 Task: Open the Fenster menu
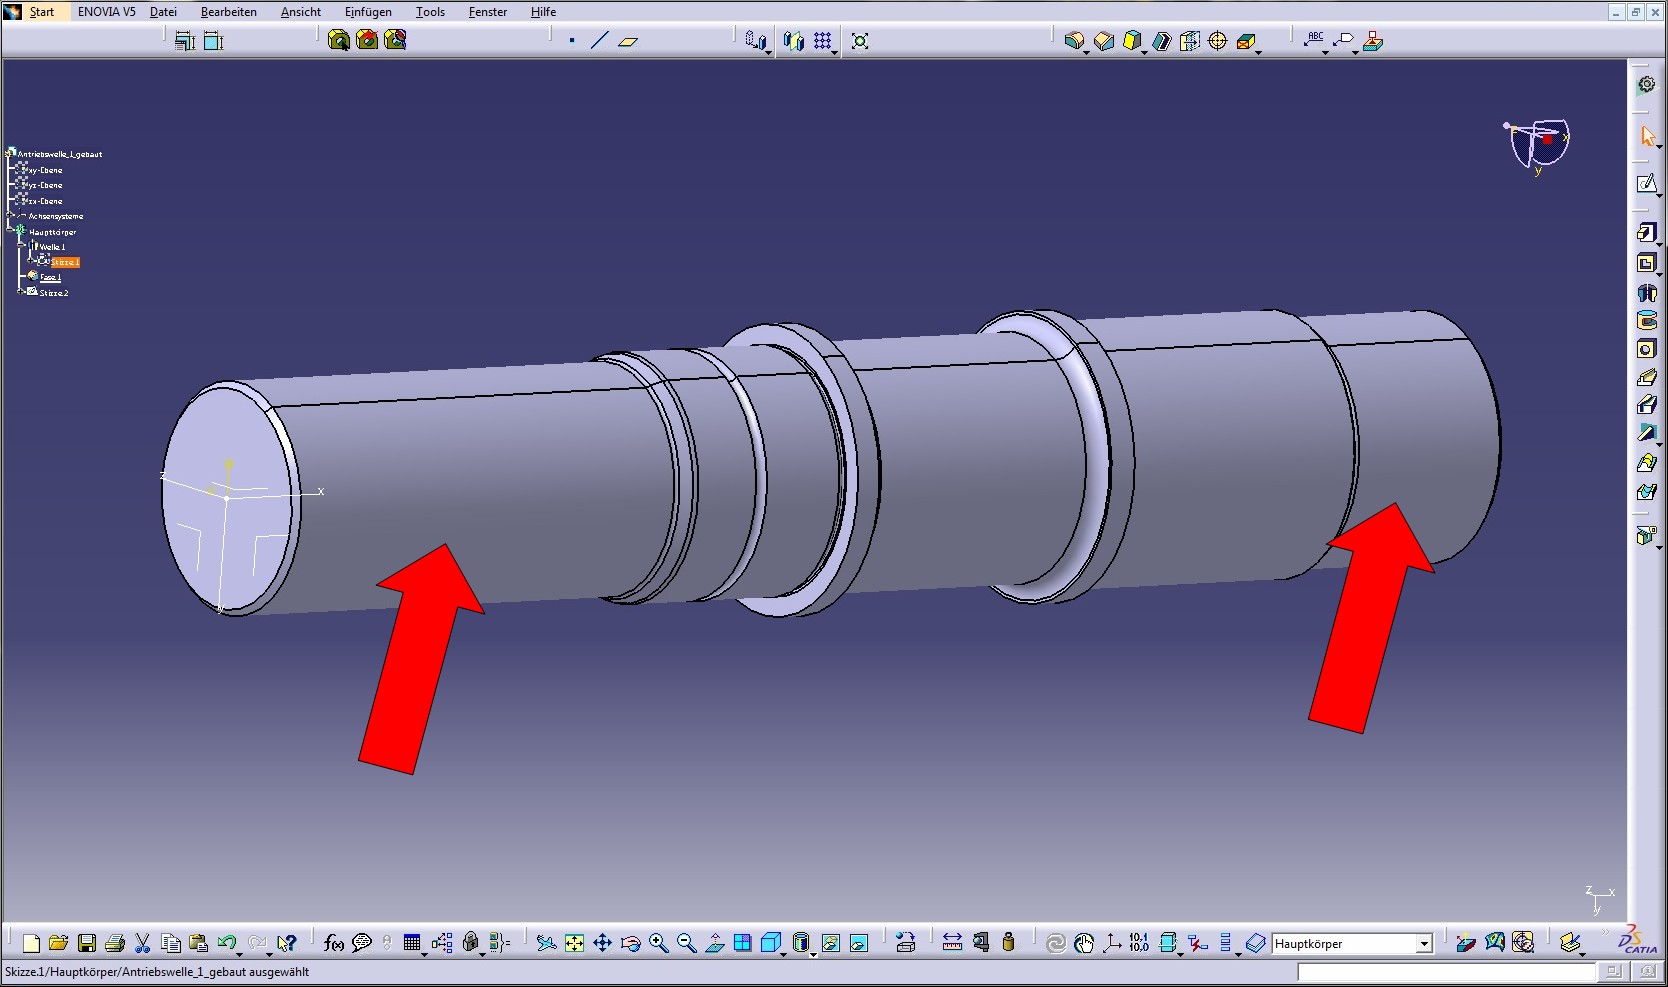click(x=487, y=12)
